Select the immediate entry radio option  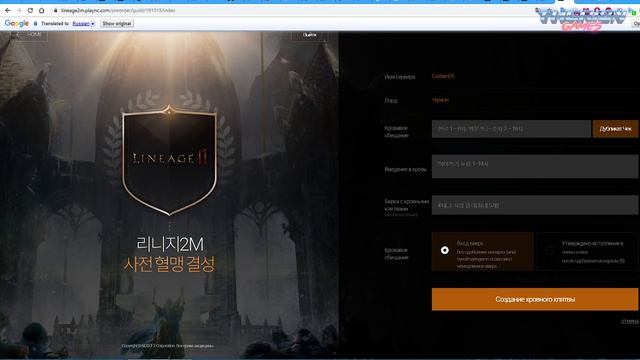[482, 251]
